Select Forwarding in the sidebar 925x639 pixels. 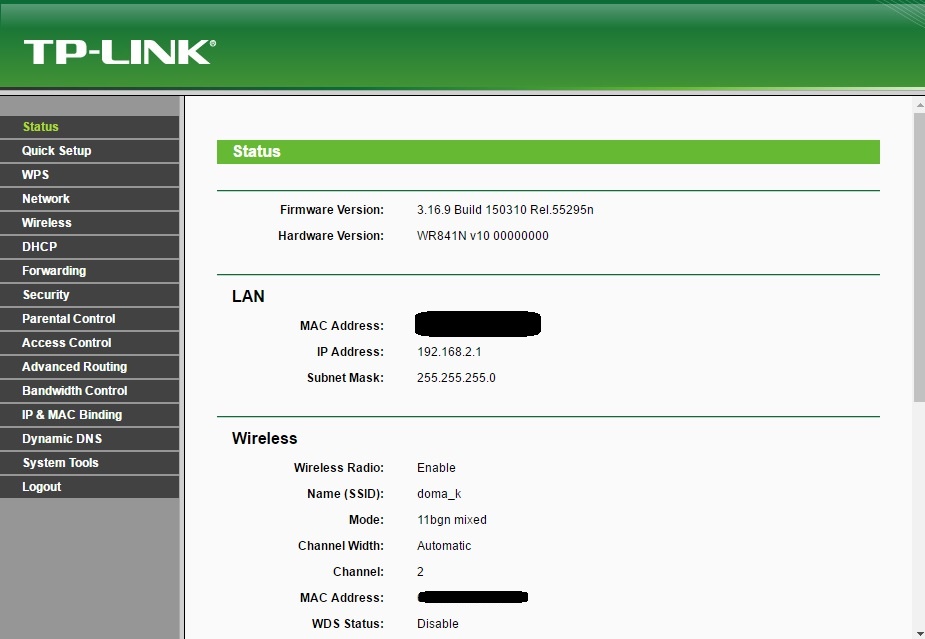89,271
